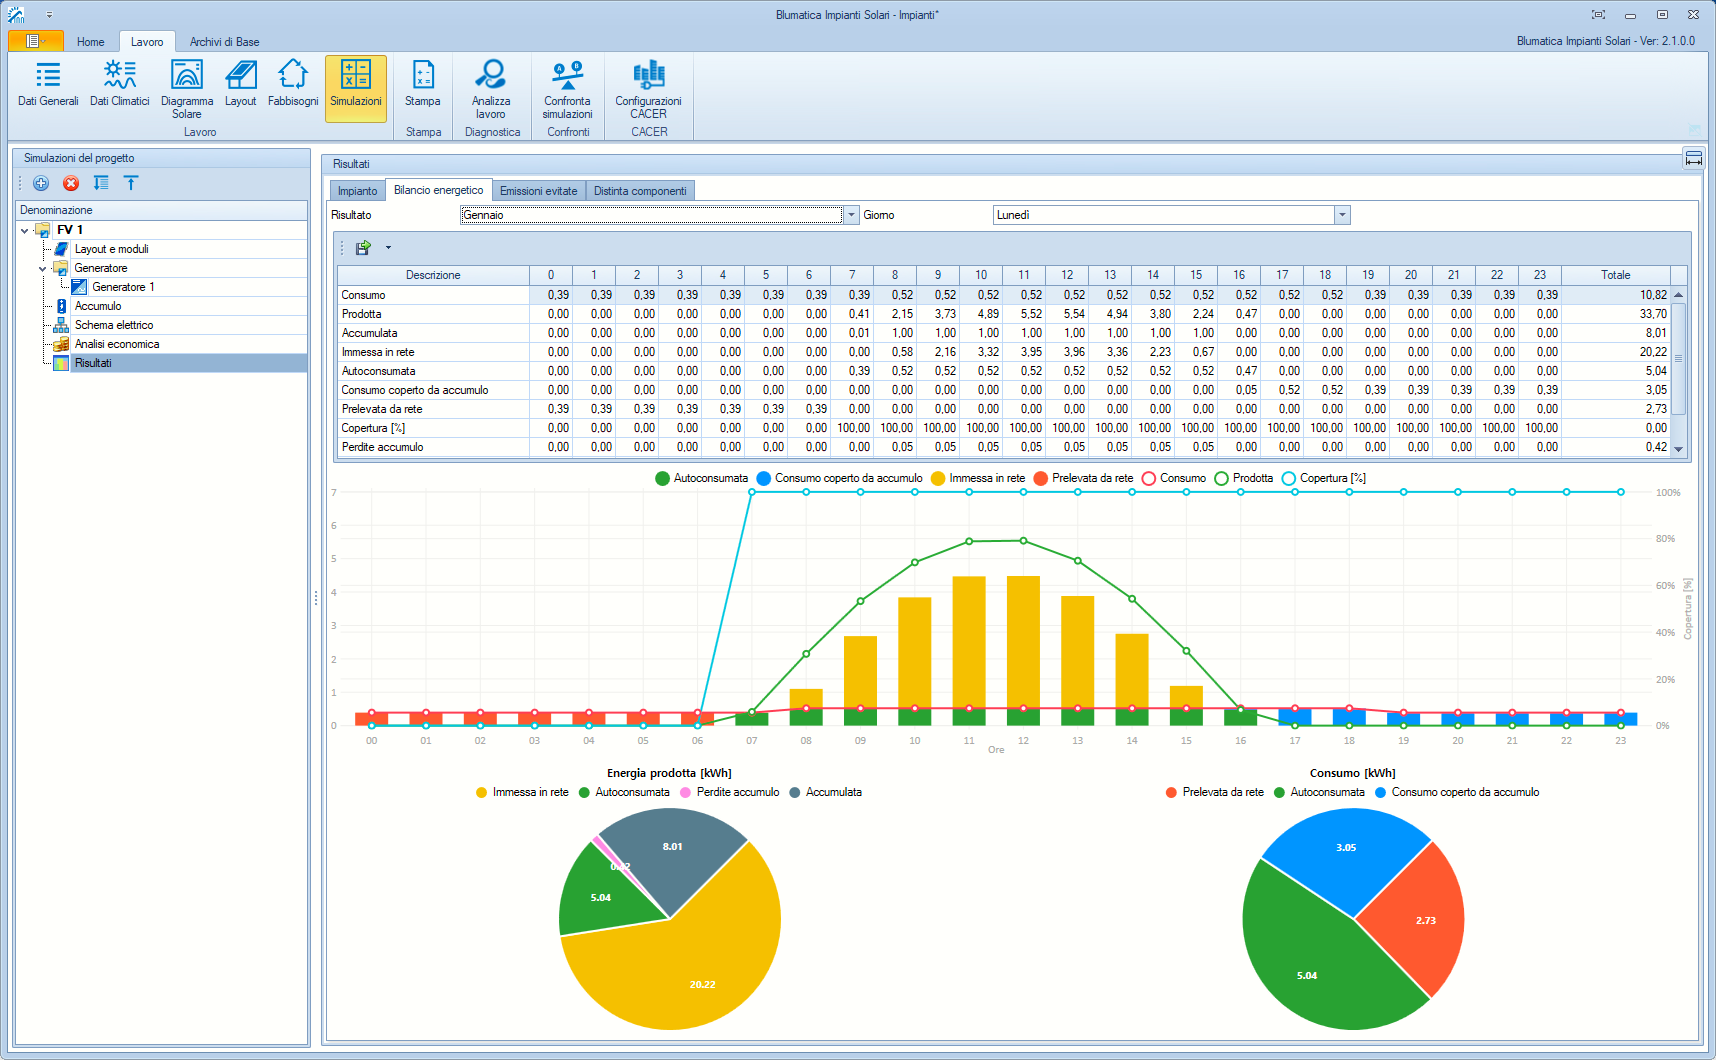Image resolution: width=1716 pixels, height=1060 pixels.
Task: Open the Giorno day dropdown arrow
Action: point(1342,215)
